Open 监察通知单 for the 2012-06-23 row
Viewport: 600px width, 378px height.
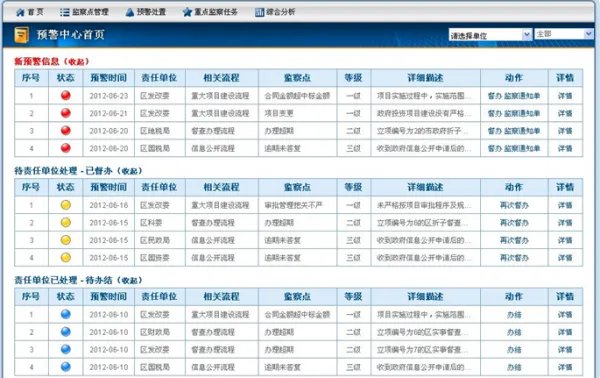click(x=522, y=96)
